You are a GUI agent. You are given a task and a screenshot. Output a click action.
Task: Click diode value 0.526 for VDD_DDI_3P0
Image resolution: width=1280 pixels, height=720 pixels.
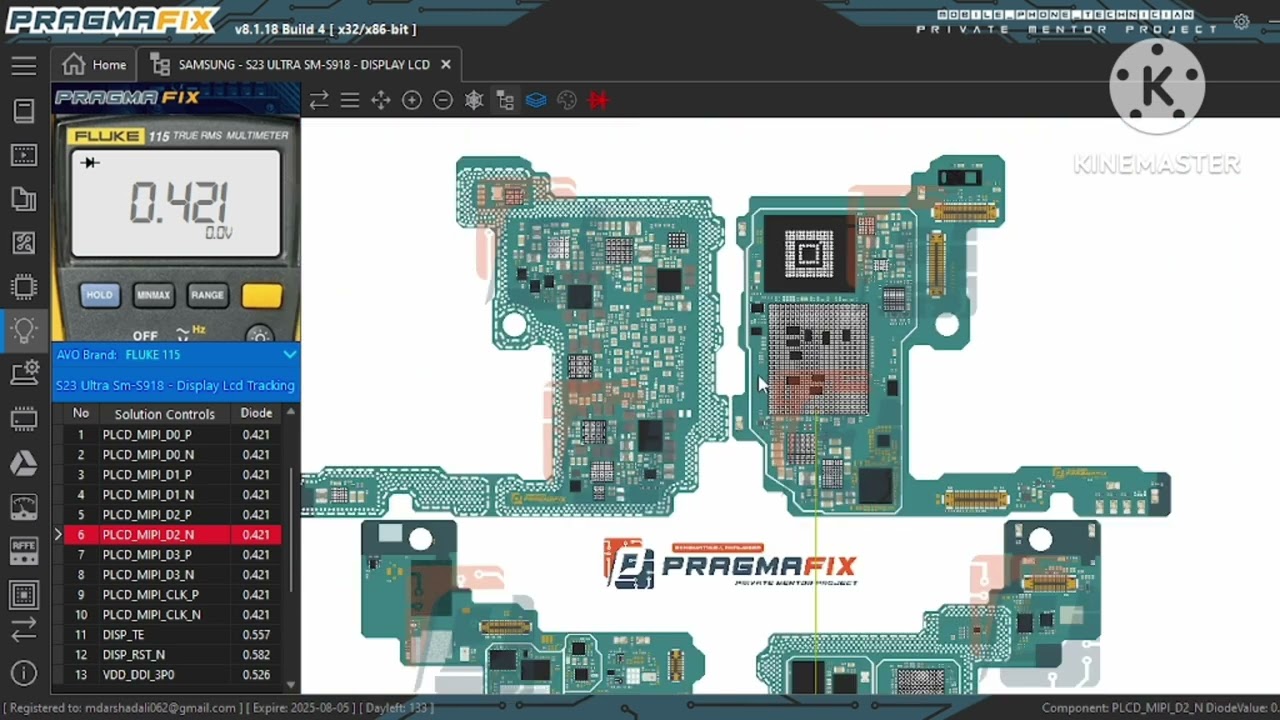(256, 675)
